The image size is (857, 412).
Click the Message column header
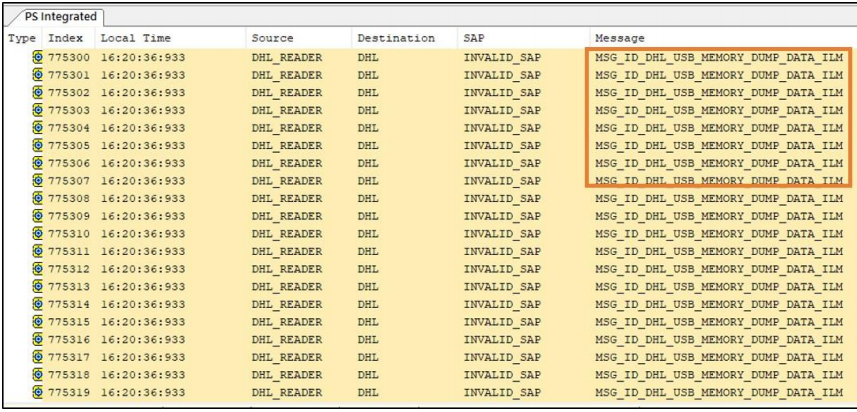[x=620, y=38]
